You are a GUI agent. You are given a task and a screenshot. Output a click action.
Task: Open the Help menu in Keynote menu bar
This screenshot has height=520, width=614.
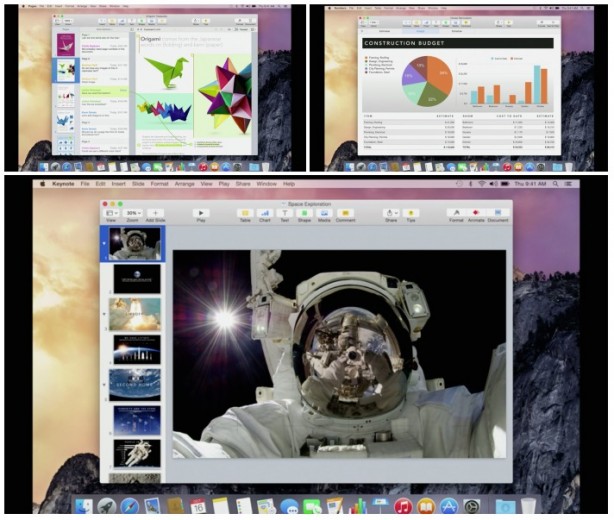tap(289, 184)
